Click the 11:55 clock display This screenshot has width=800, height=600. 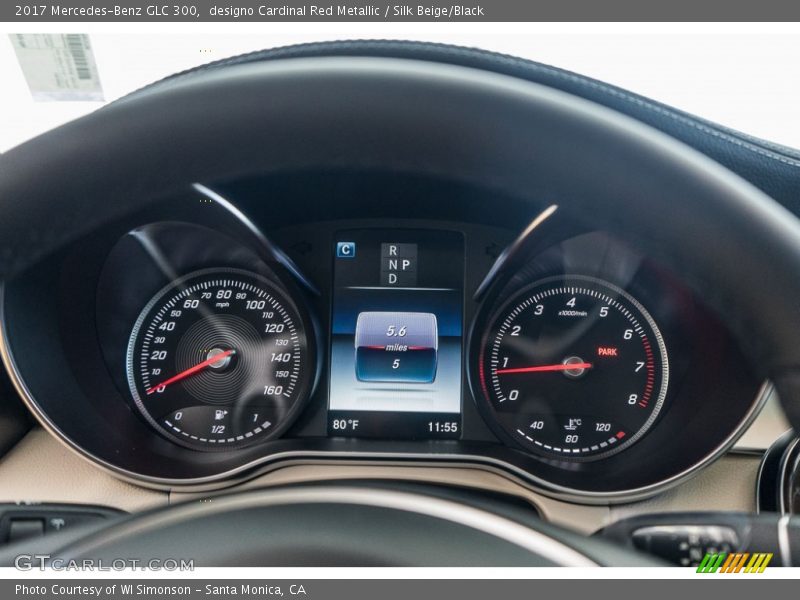click(442, 427)
